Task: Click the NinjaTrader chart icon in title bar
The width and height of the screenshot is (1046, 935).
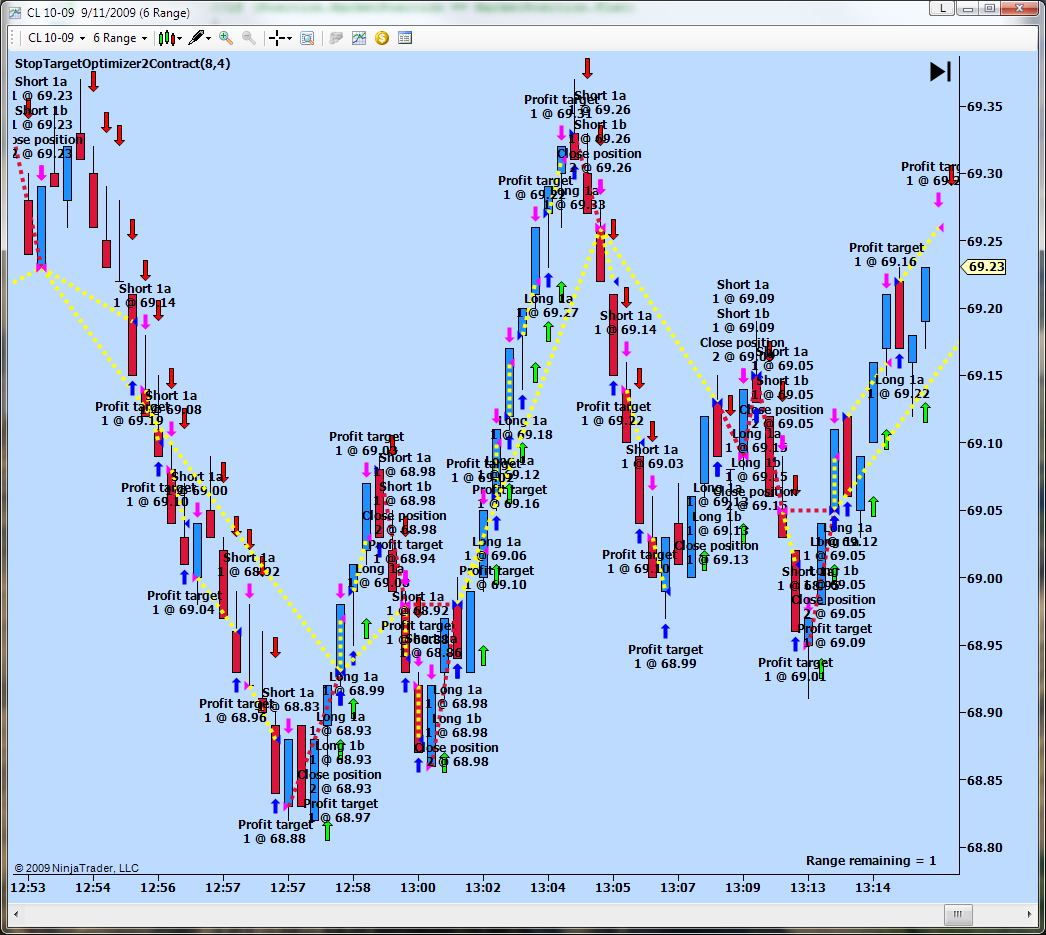Action: [15, 13]
